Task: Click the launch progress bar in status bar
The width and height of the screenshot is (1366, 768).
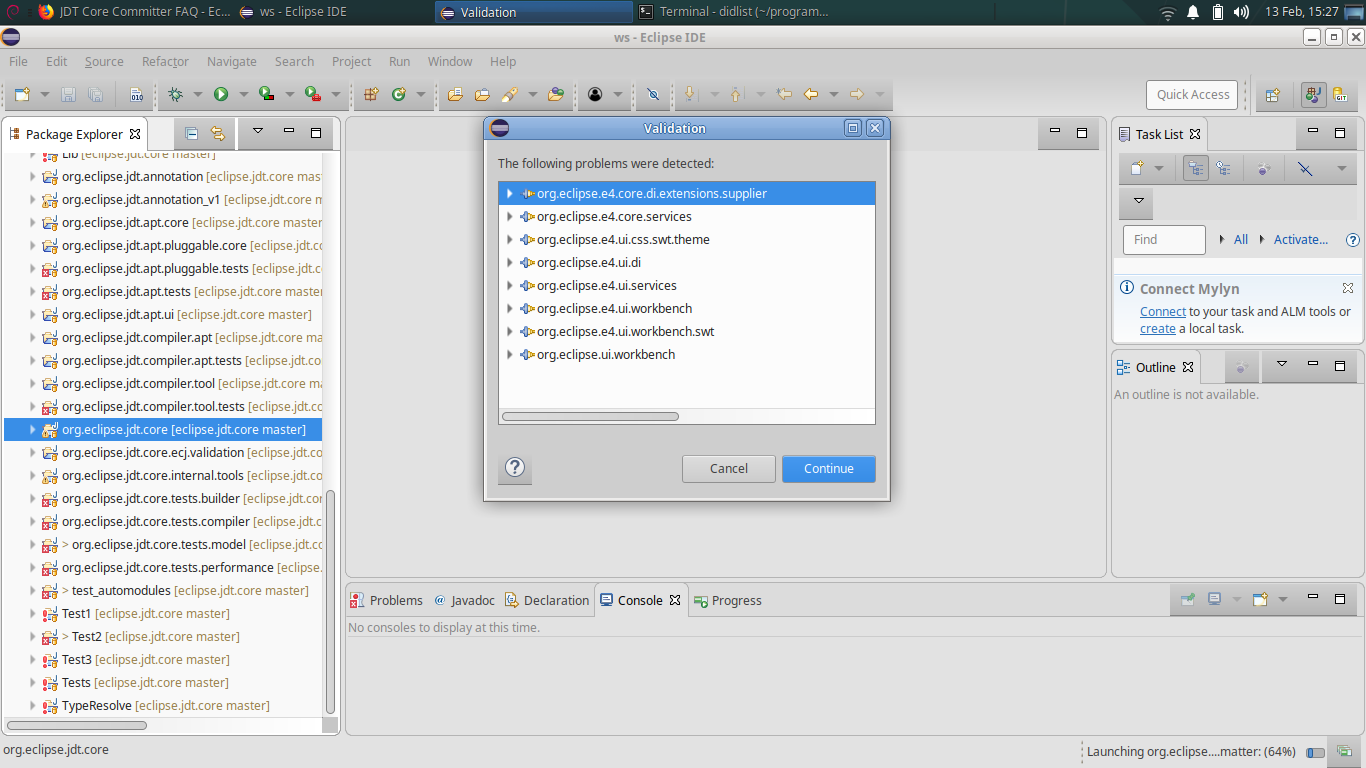Action: [1316, 752]
